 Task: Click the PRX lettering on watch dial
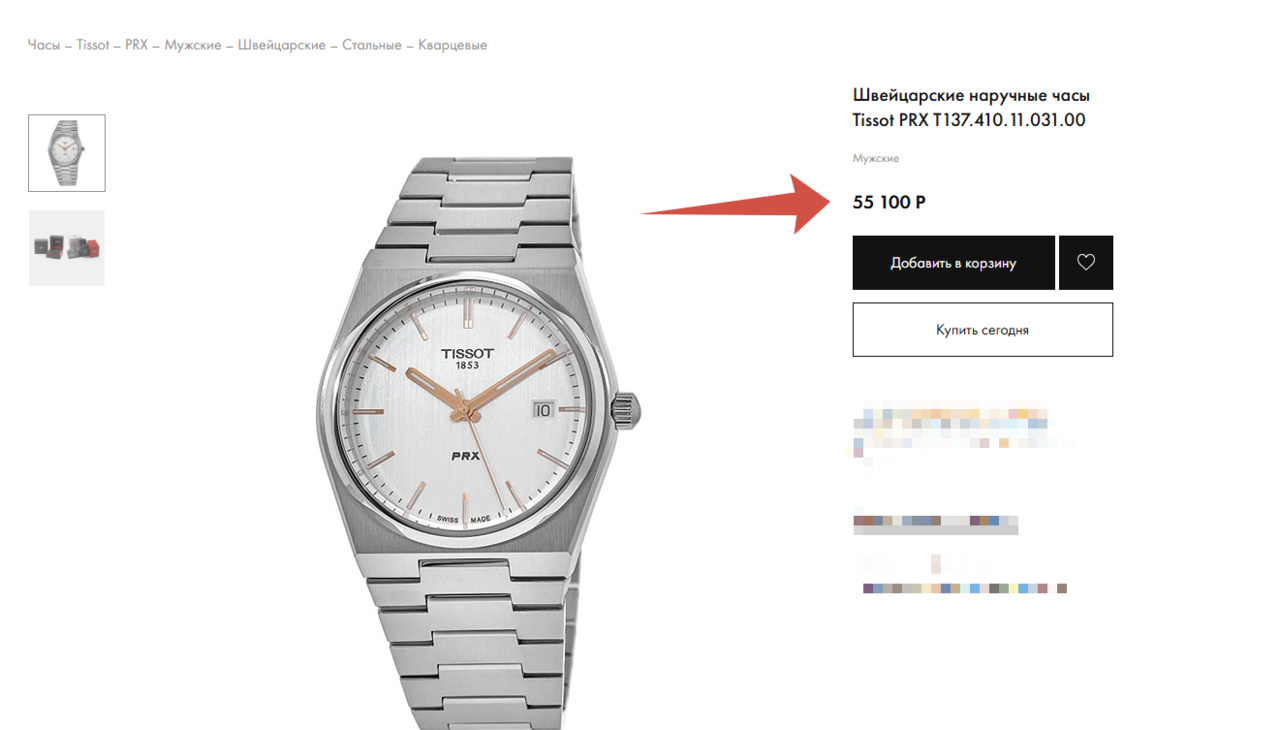[x=467, y=456]
